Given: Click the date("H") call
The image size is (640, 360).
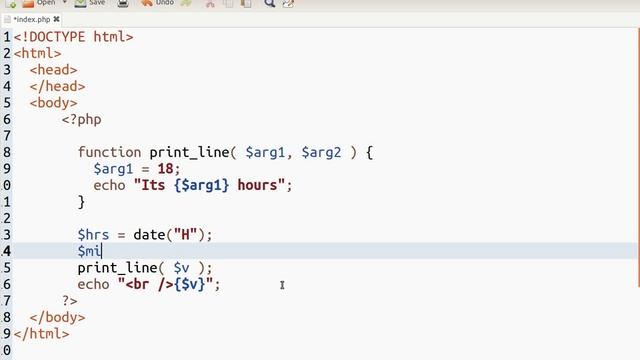Looking at the screenshot, I should tap(169, 235).
